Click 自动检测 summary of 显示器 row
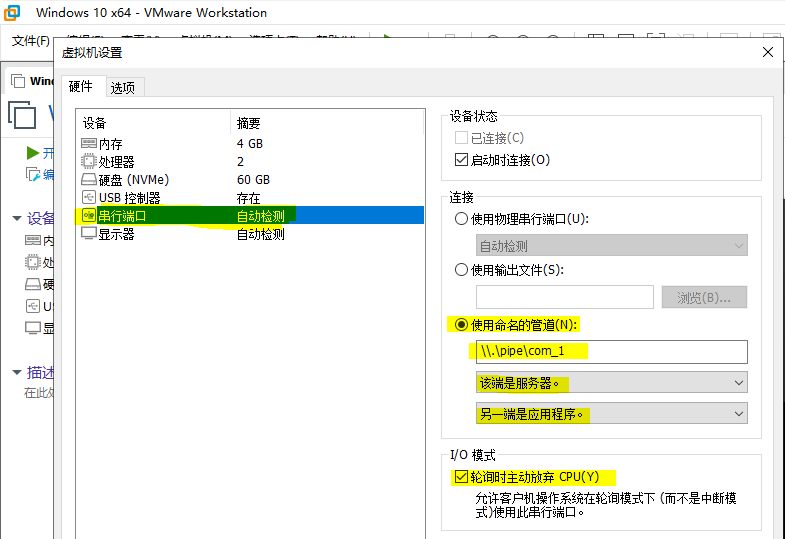 click(x=261, y=234)
